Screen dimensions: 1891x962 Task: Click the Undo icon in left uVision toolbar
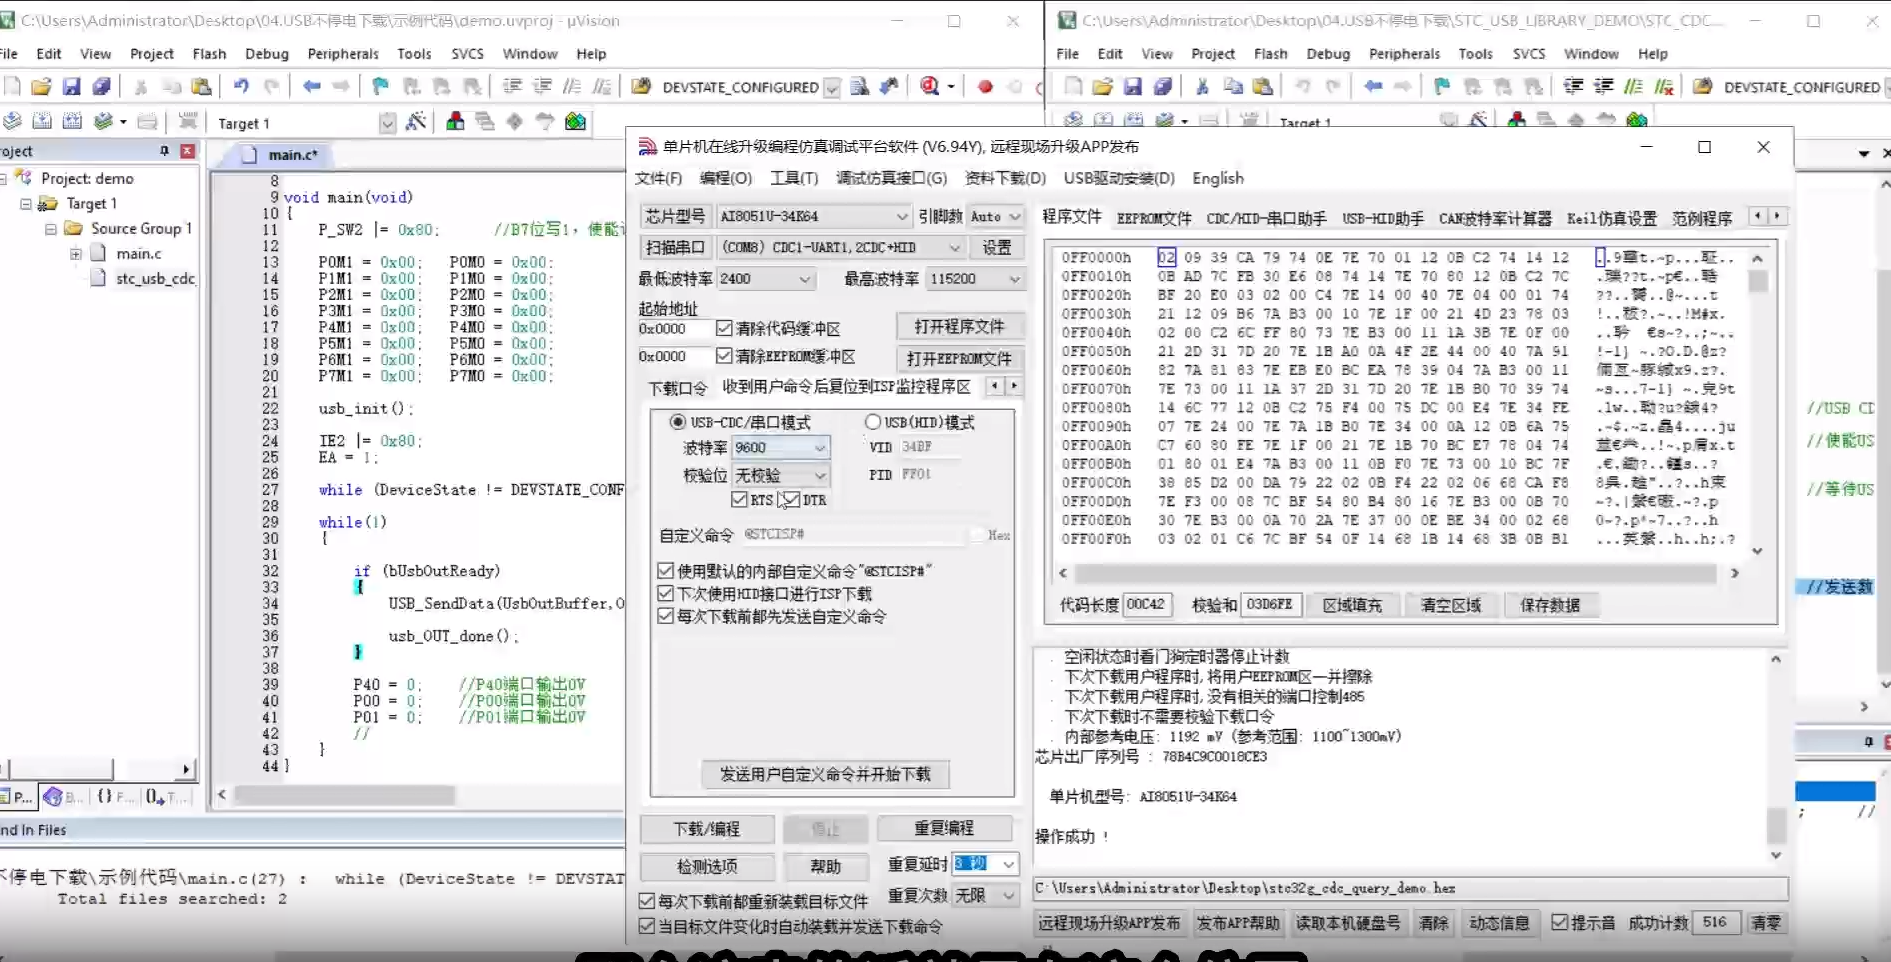click(241, 87)
